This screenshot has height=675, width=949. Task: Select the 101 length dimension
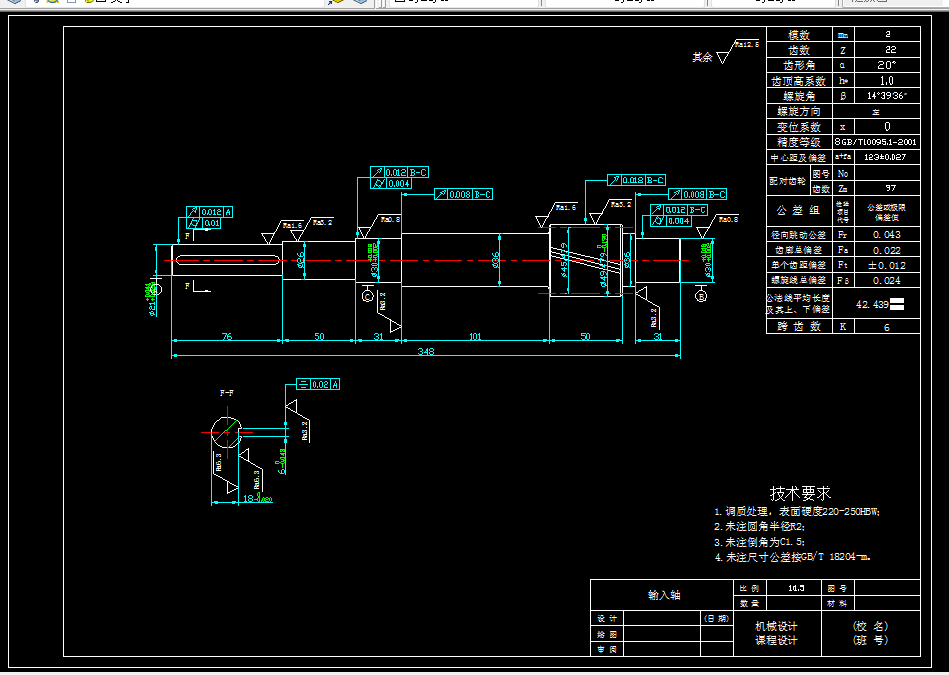tap(475, 336)
